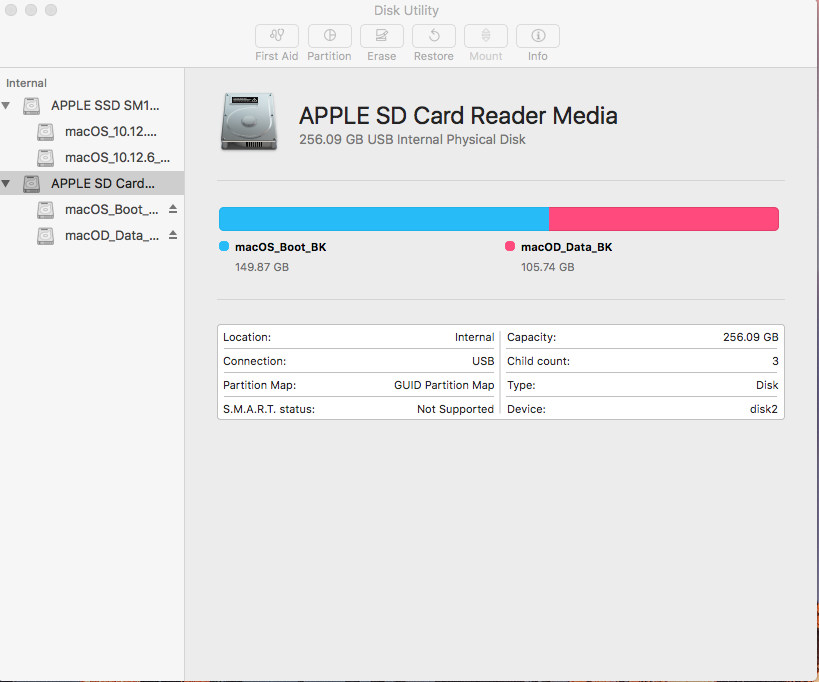Image resolution: width=819 pixels, height=682 pixels.
Task: Click the macOS_Boot_BK legend label
Action: coord(280,247)
